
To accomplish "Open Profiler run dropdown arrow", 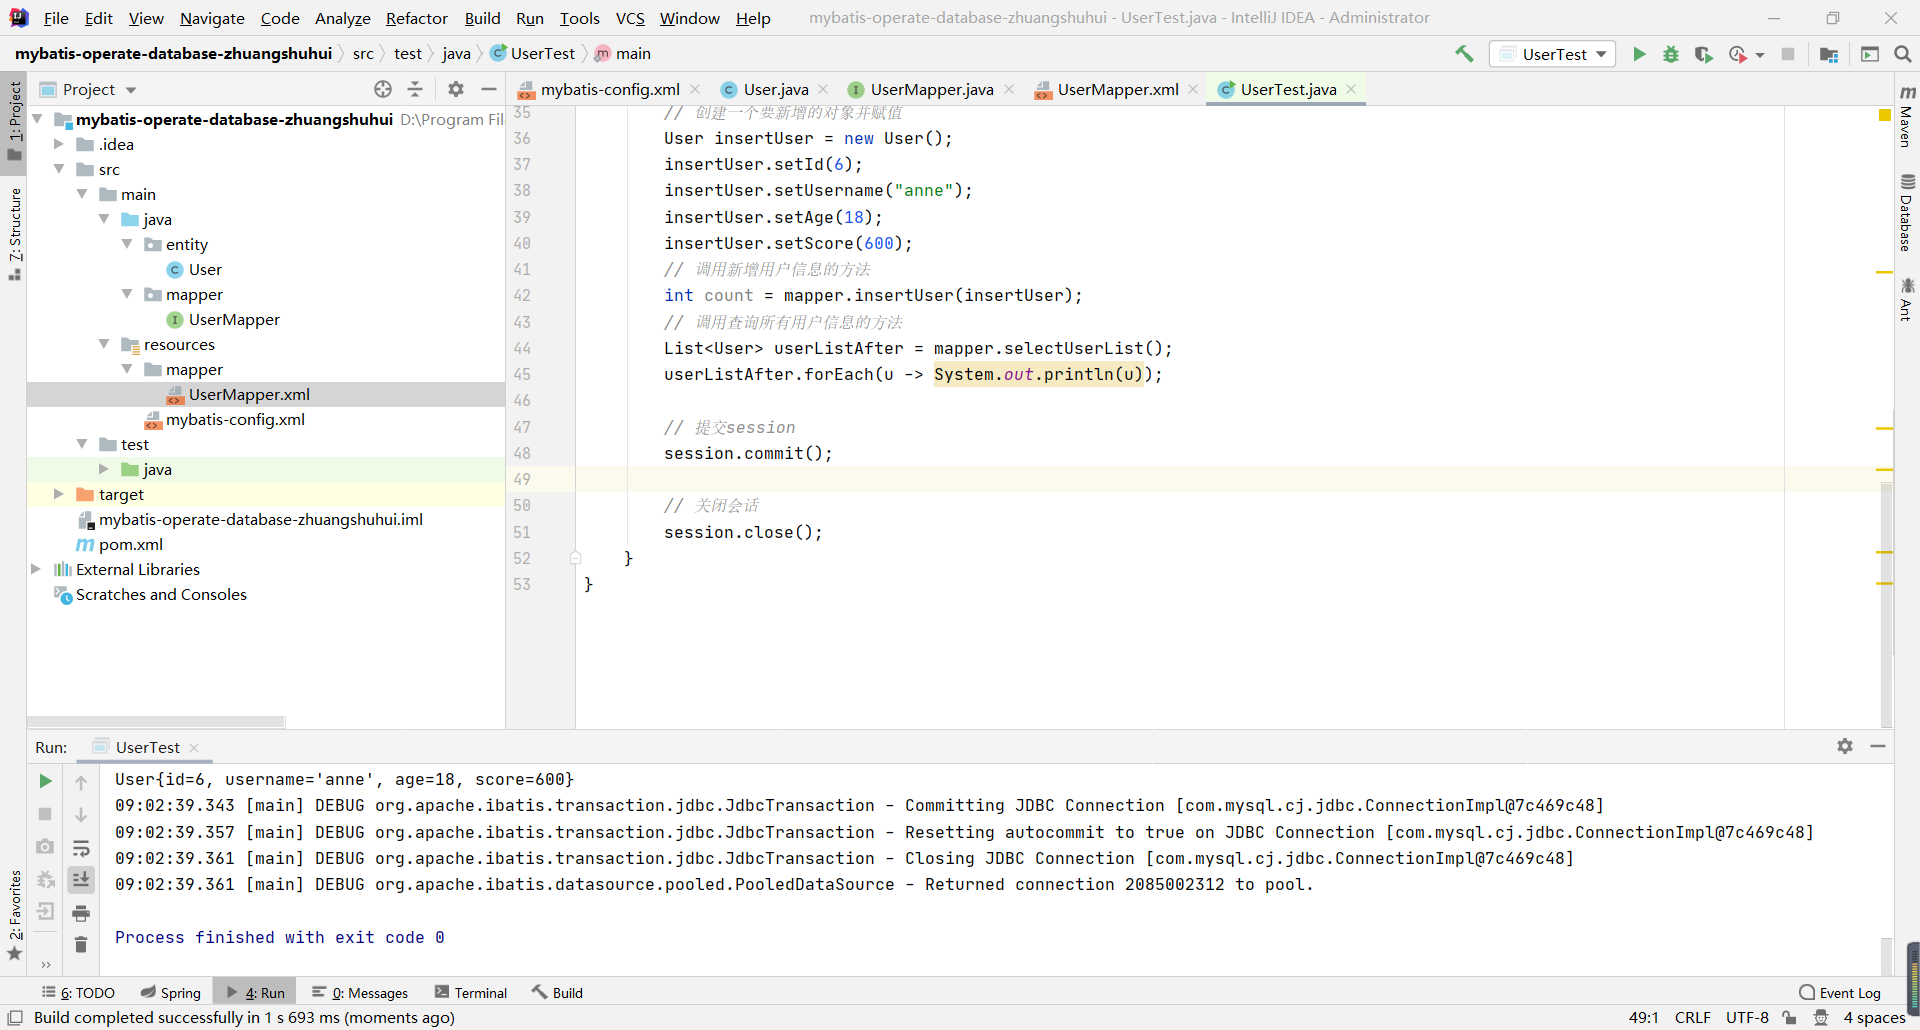I will [x=1760, y=55].
